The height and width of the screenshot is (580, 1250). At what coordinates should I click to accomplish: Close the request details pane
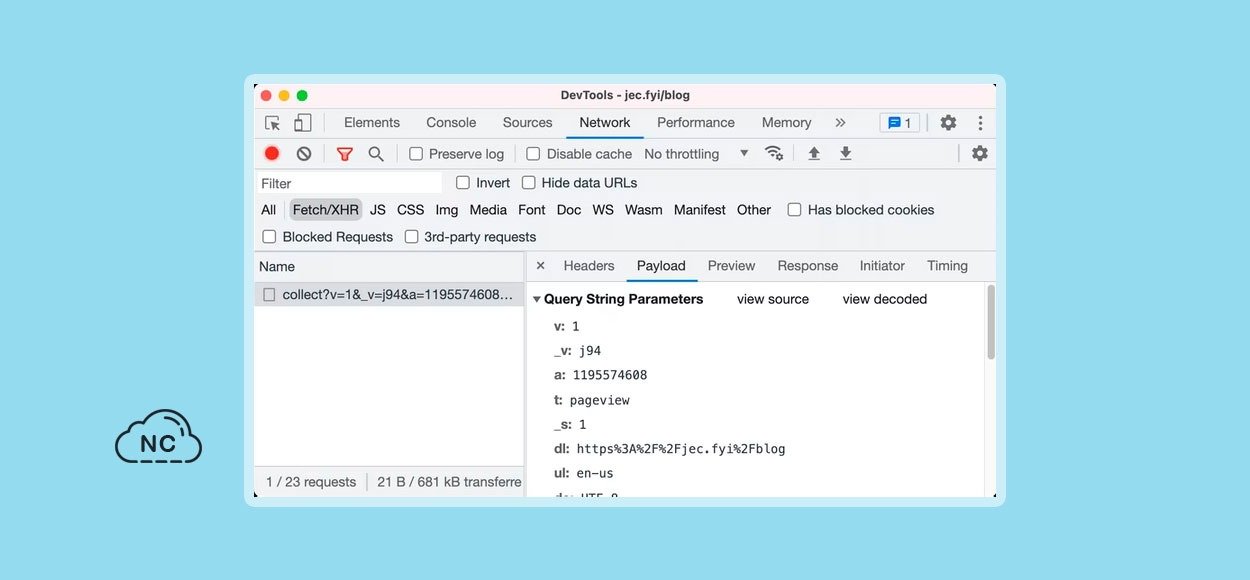540,266
